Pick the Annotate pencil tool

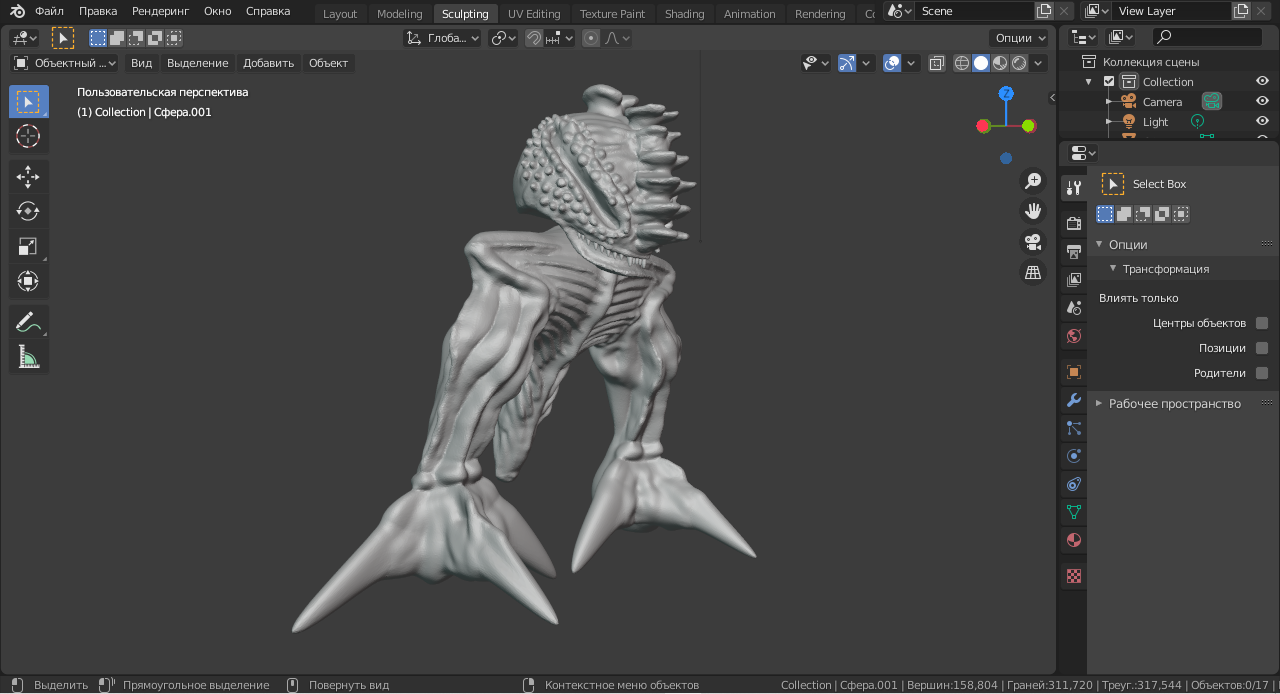29,322
